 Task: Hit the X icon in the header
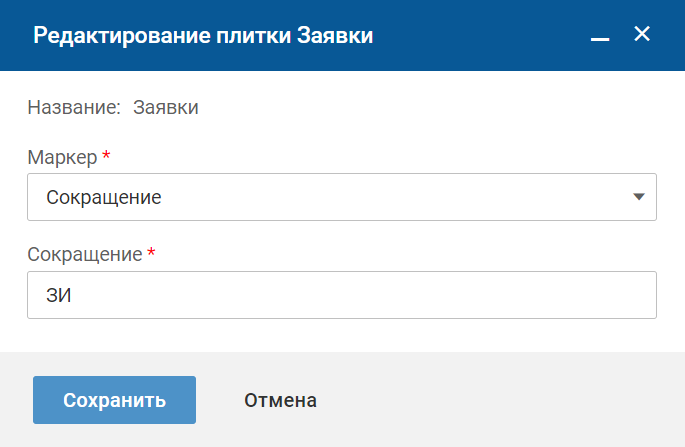click(x=642, y=35)
